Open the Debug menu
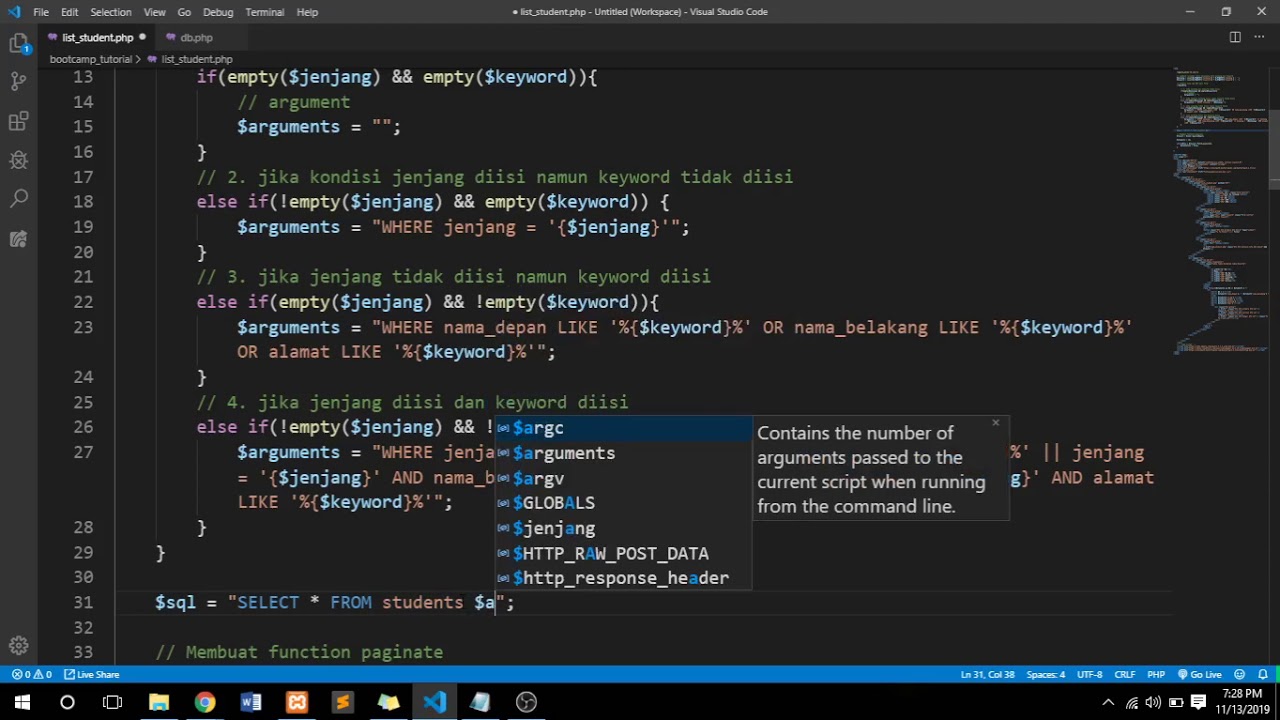Viewport: 1280px width, 720px height. click(218, 12)
